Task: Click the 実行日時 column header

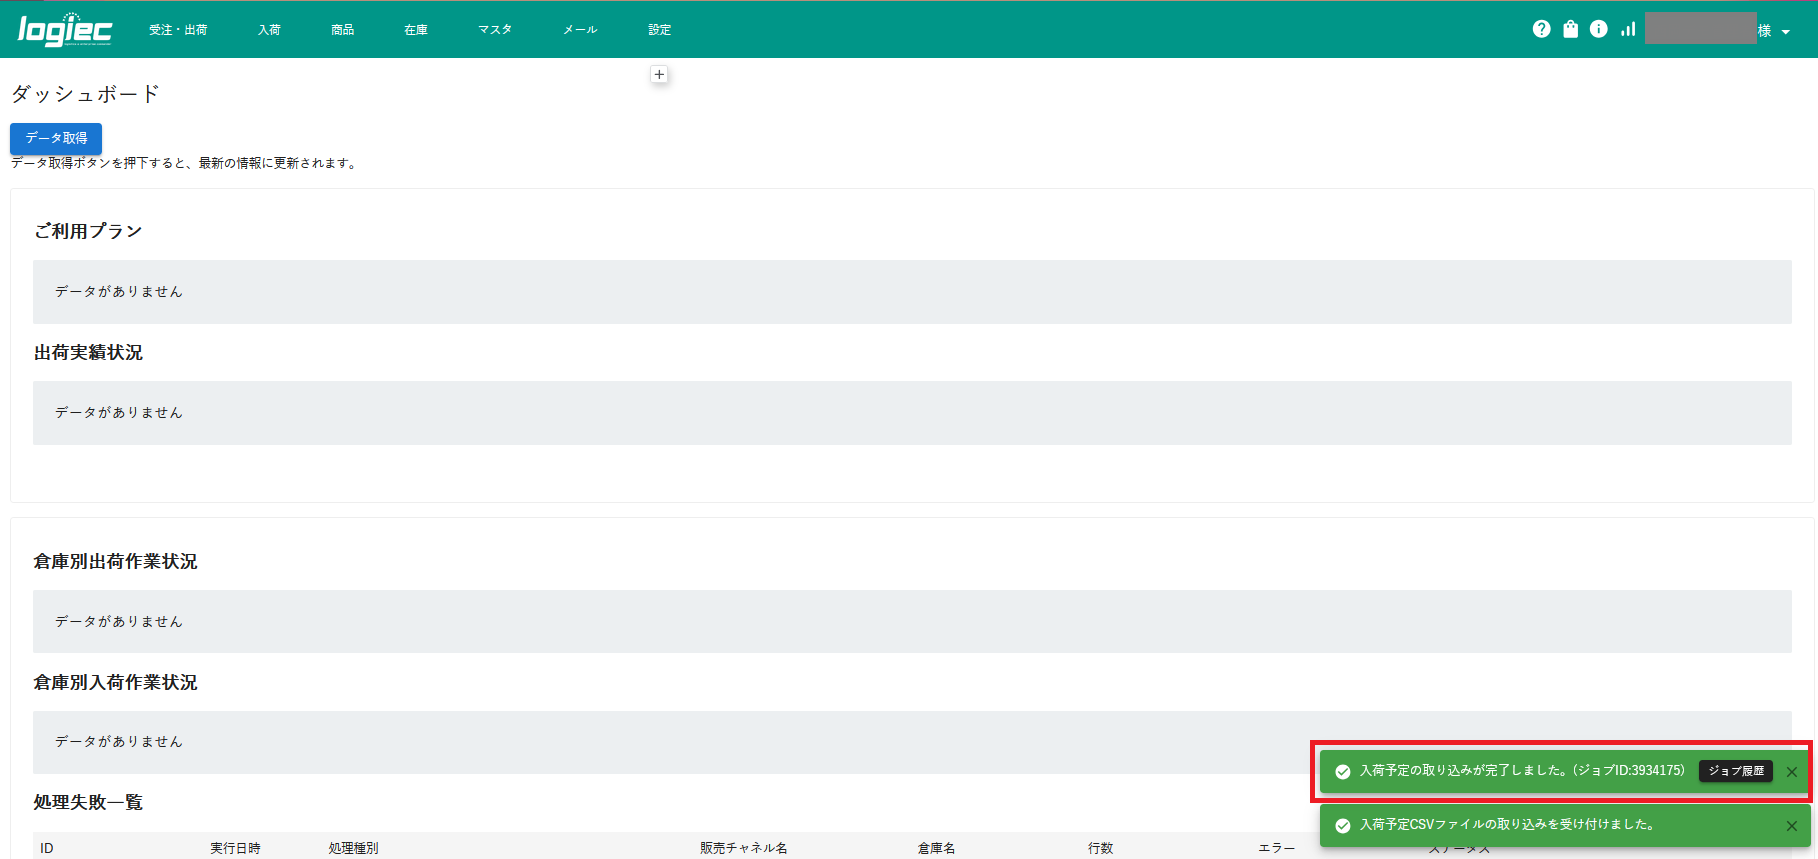Action: coord(235,848)
